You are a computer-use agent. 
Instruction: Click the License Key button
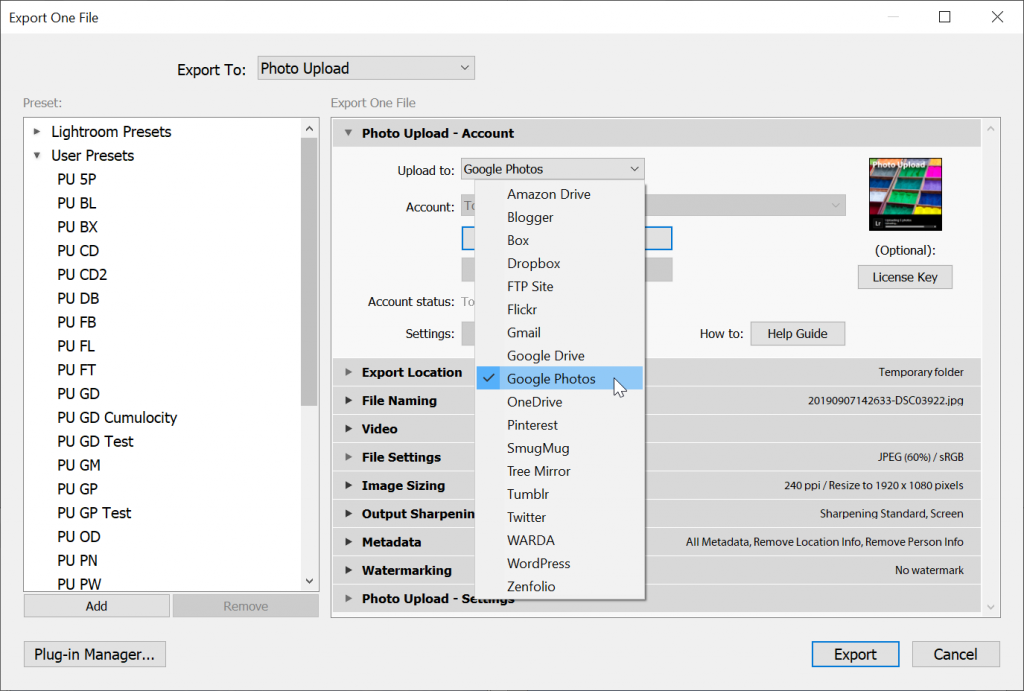(x=904, y=277)
